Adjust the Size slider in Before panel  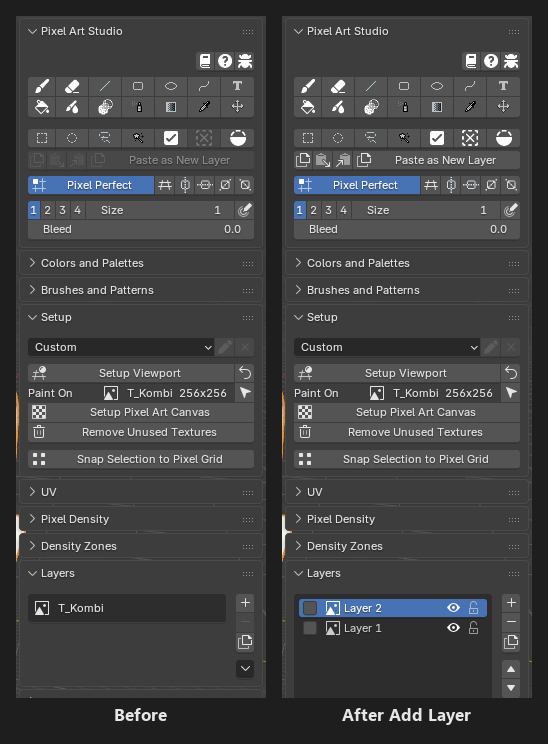159,210
